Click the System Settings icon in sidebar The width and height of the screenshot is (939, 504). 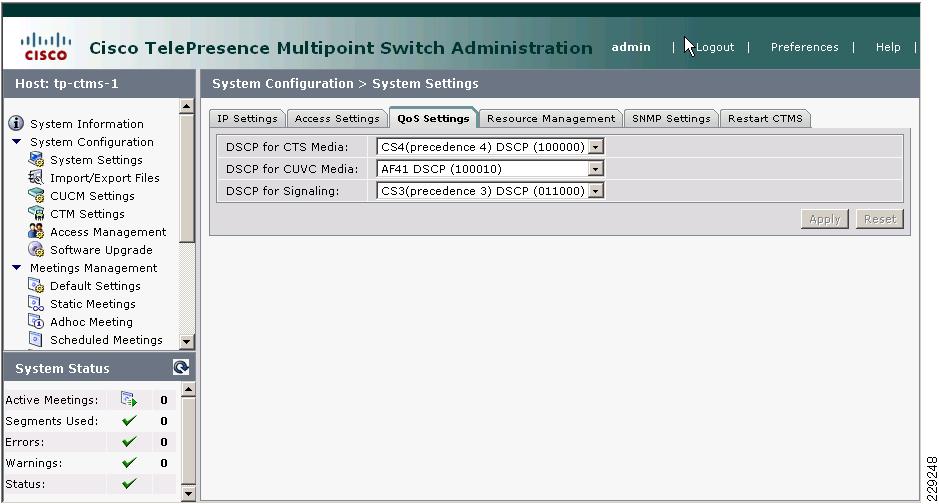click(x=36, y=160)
